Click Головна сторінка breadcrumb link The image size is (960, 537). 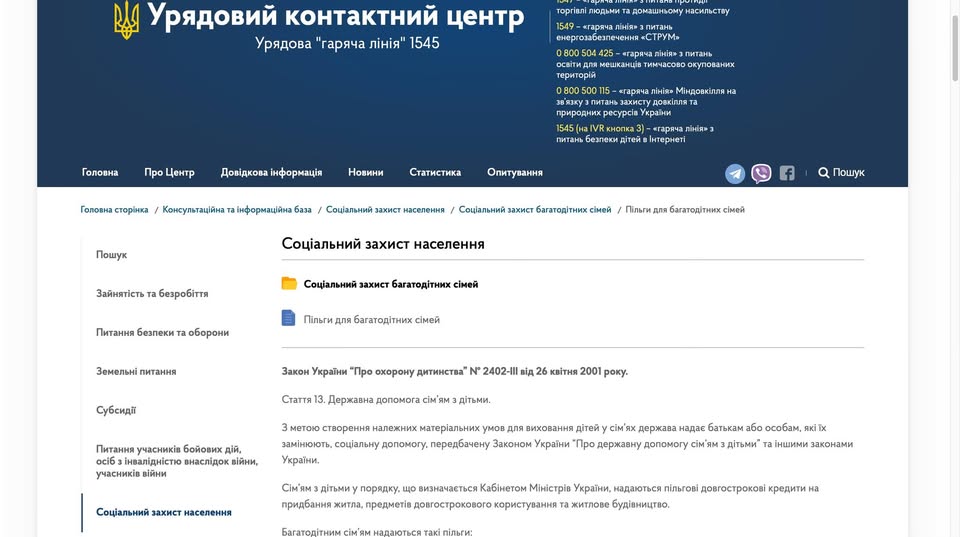click(x=114, y=210)
